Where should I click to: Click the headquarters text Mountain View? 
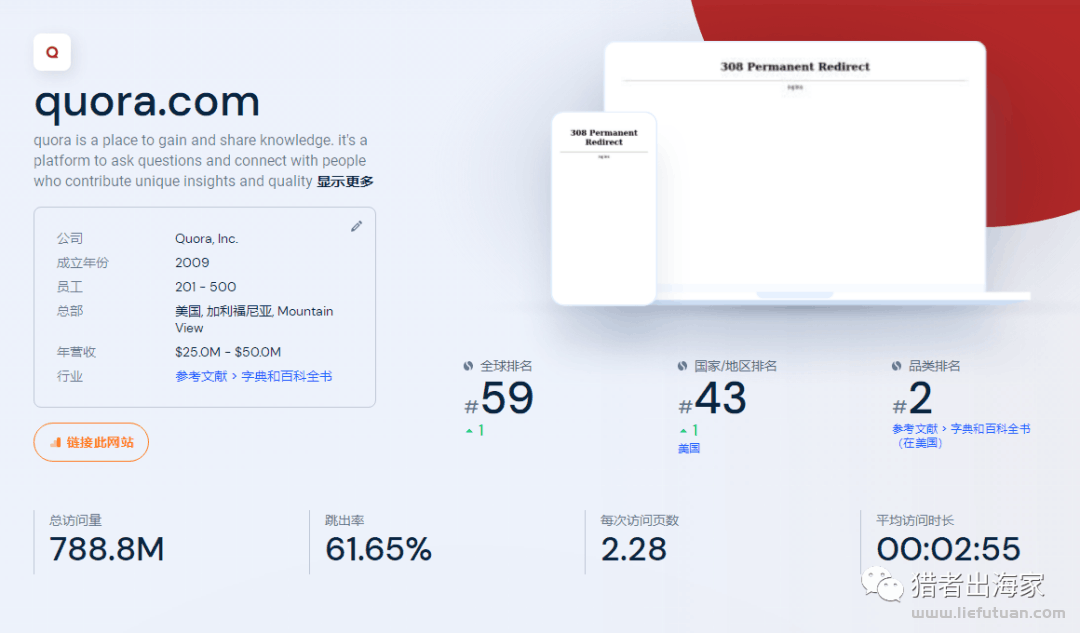254,320
